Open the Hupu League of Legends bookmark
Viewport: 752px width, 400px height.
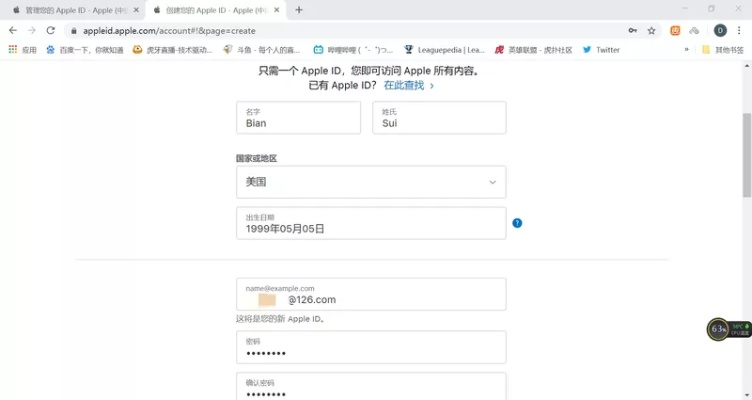[533, 50]
